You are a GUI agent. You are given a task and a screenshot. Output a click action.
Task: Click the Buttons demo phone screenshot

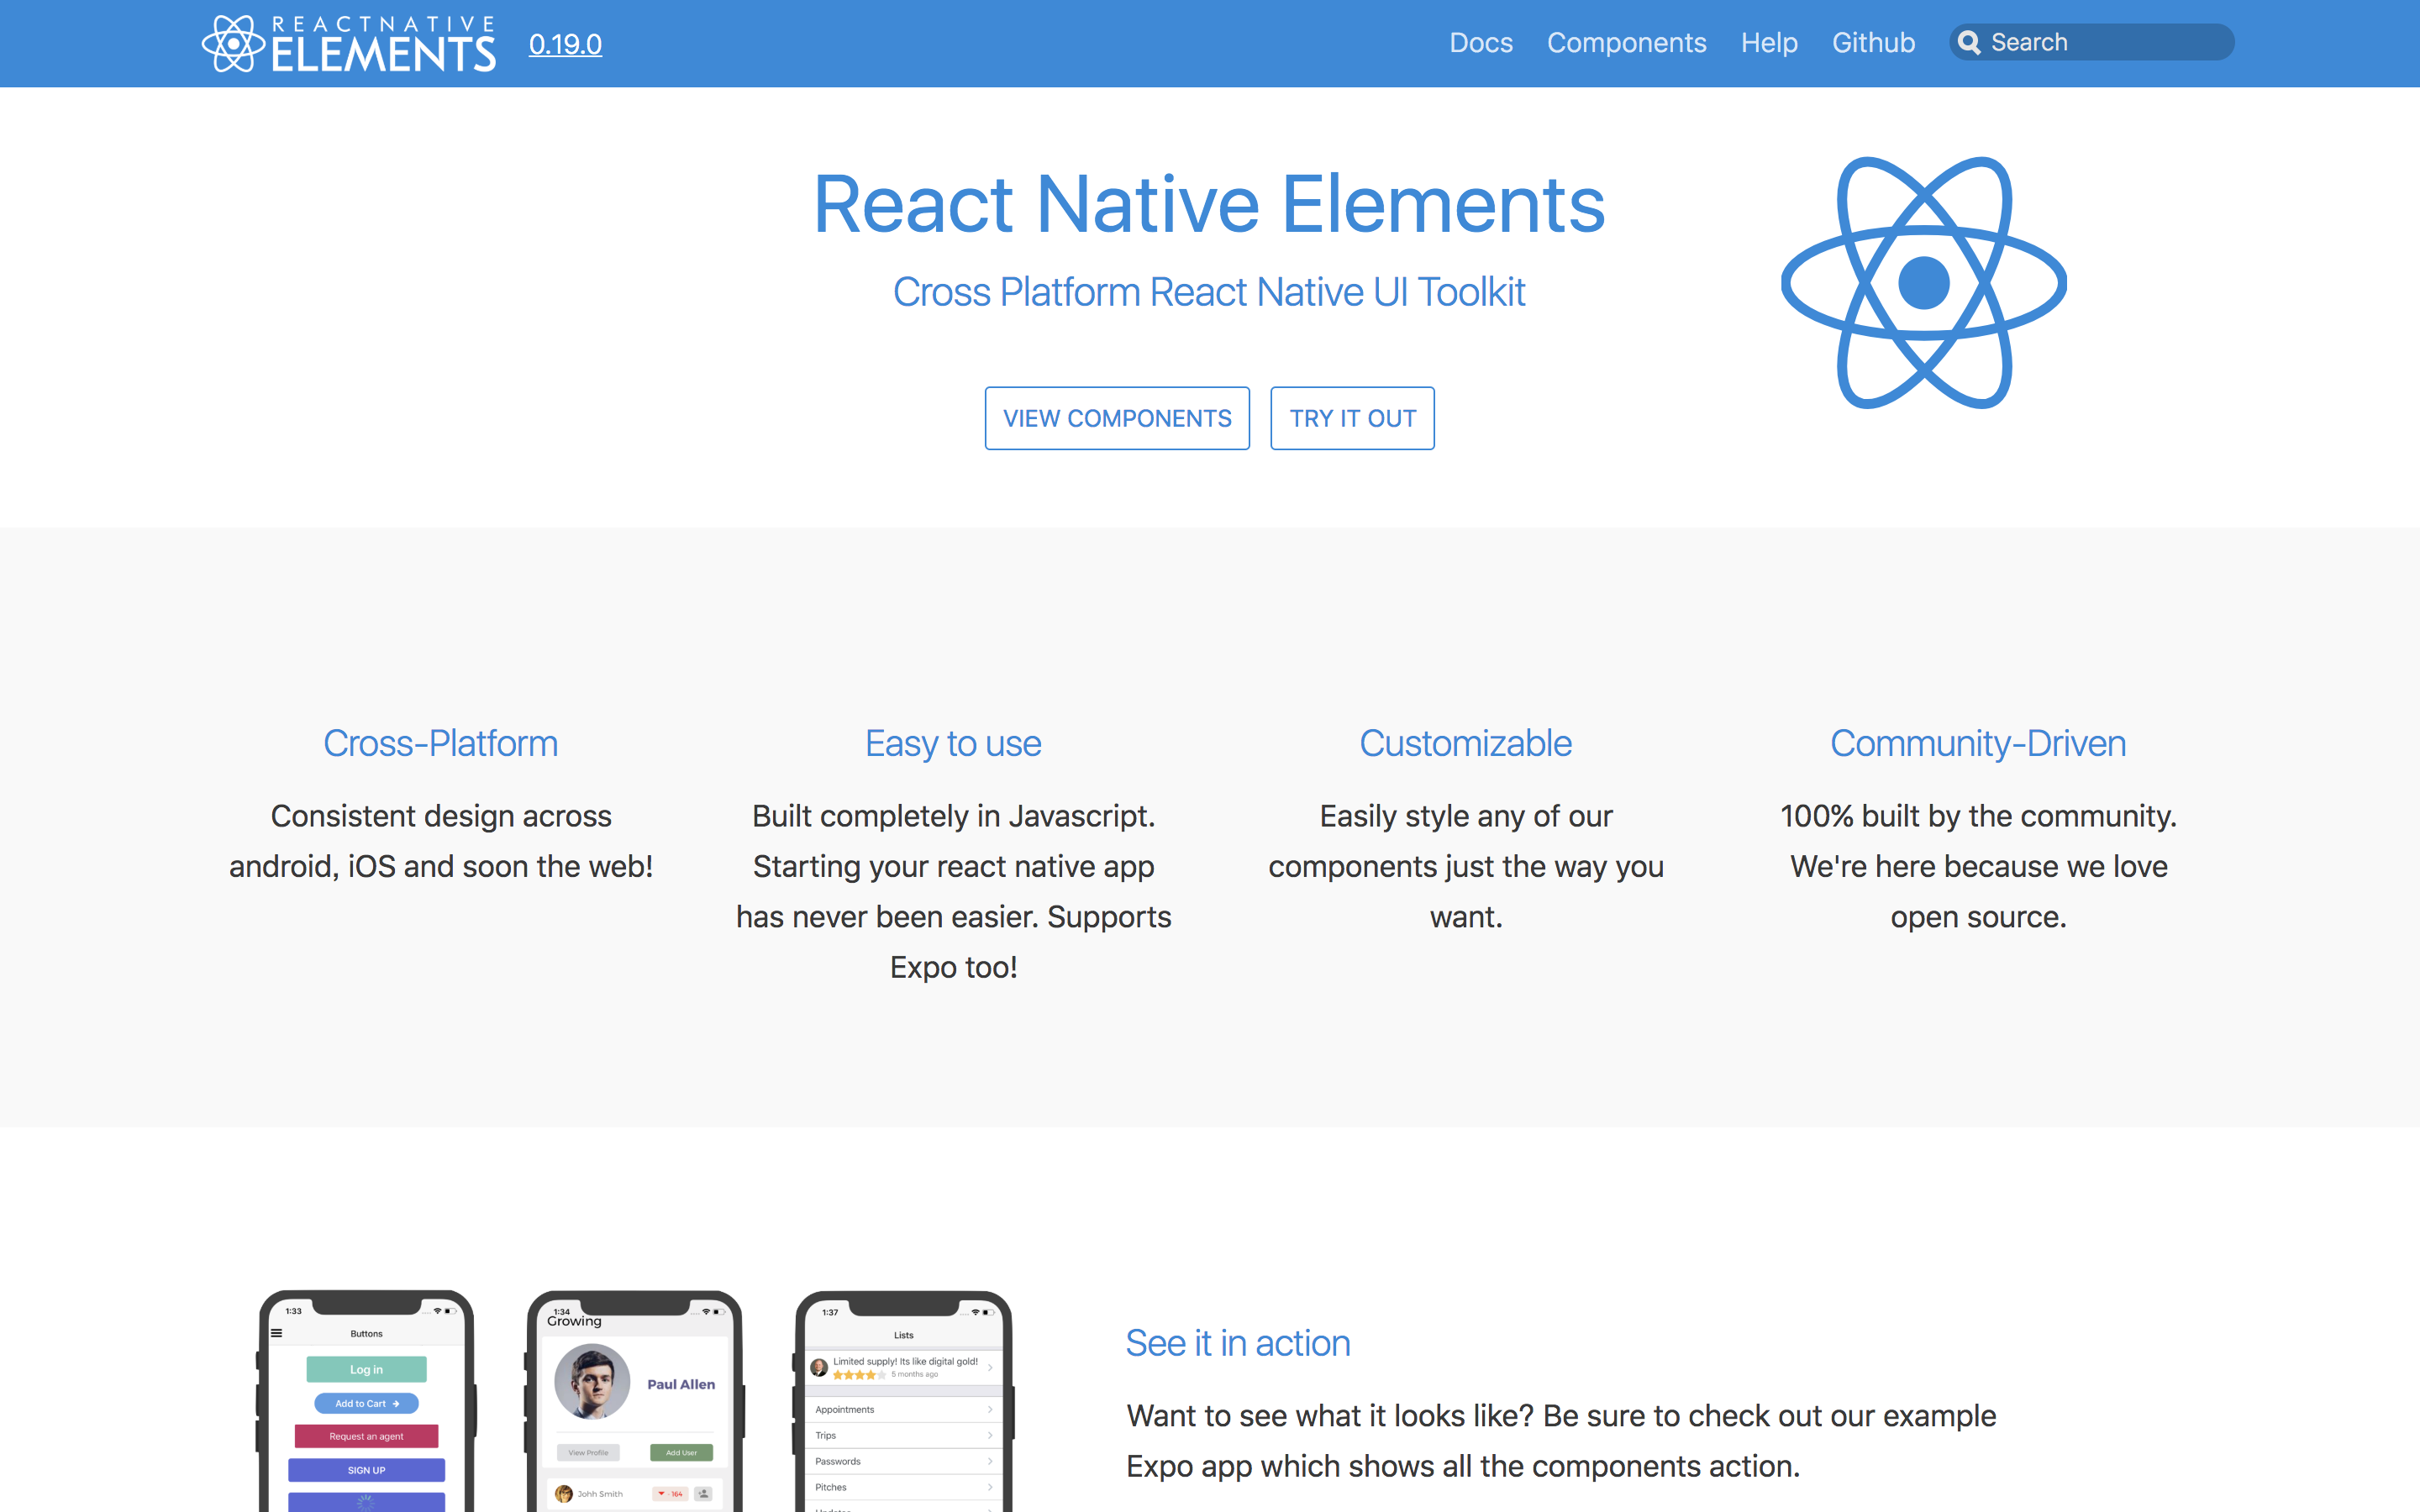pyautogui.click(x=366, y=1401)
